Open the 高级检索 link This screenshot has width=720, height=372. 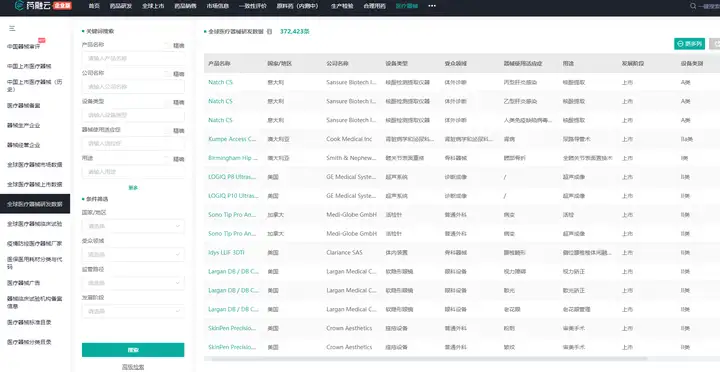point(133,367)
